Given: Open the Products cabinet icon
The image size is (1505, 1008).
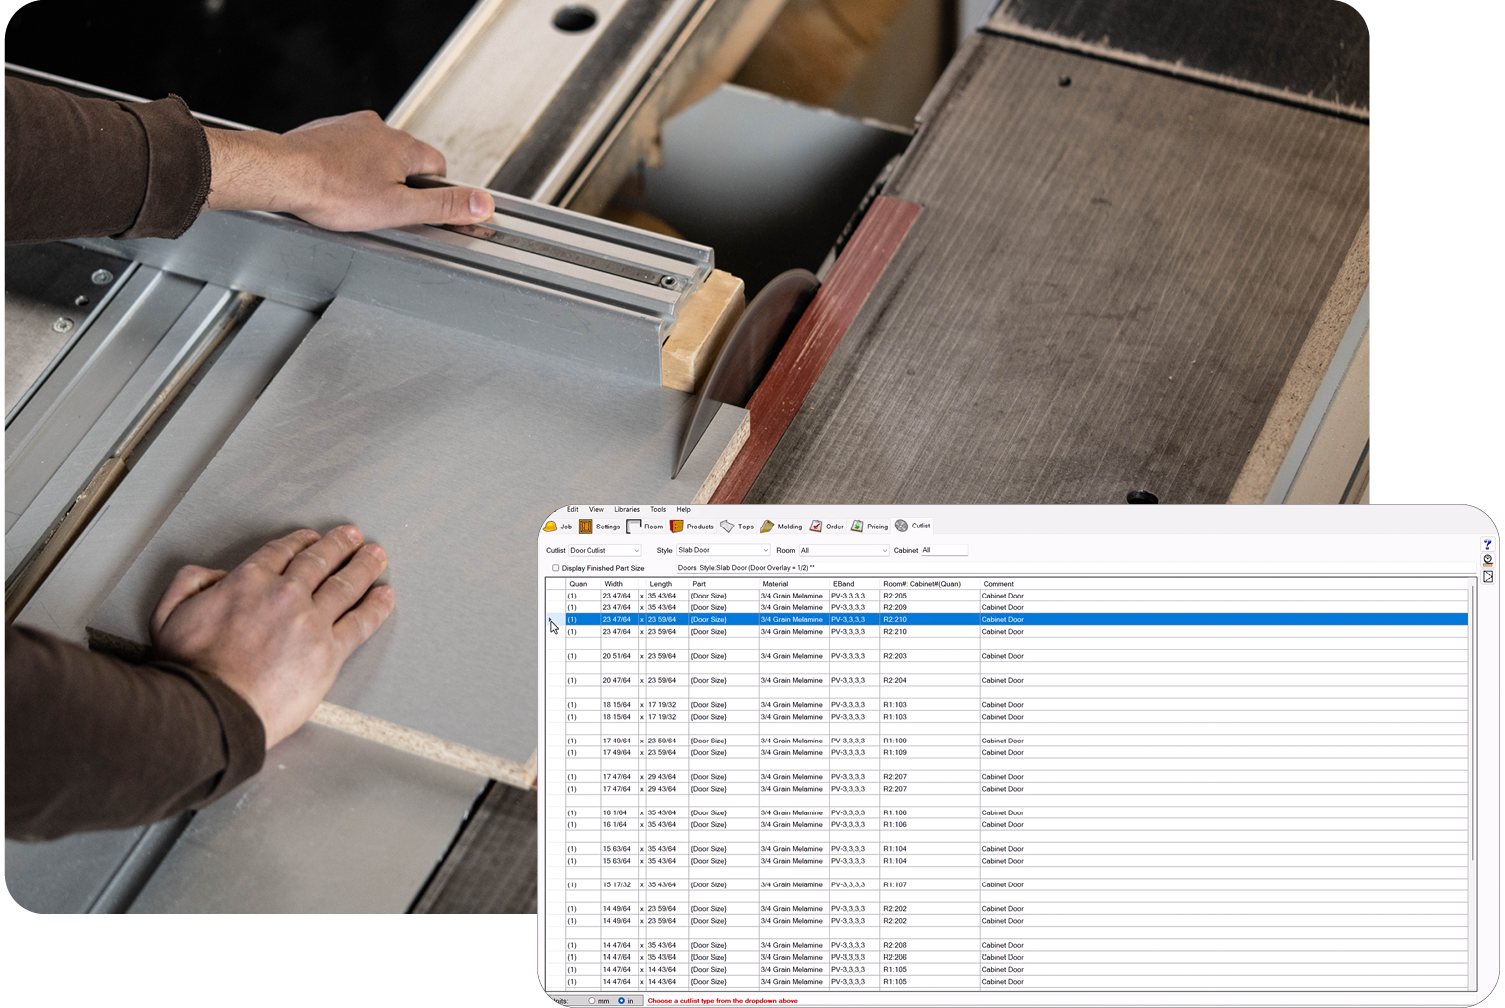Looking at the screenshot, I should tap(691, 526).
